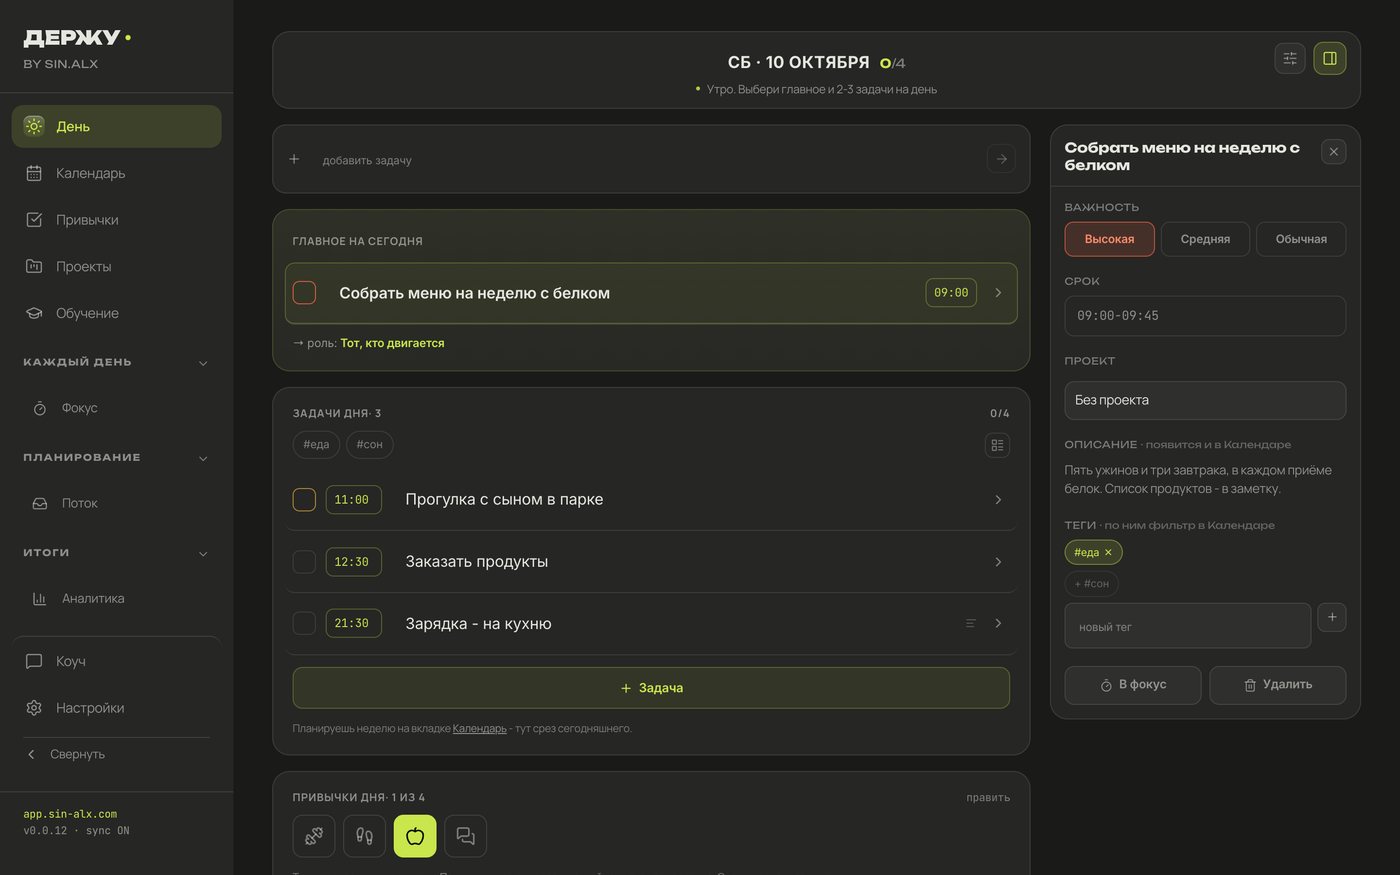The image size is (1400, 875).
Task: Expand Прогулка с сыном task chevron
Action: tap(998, 499)
